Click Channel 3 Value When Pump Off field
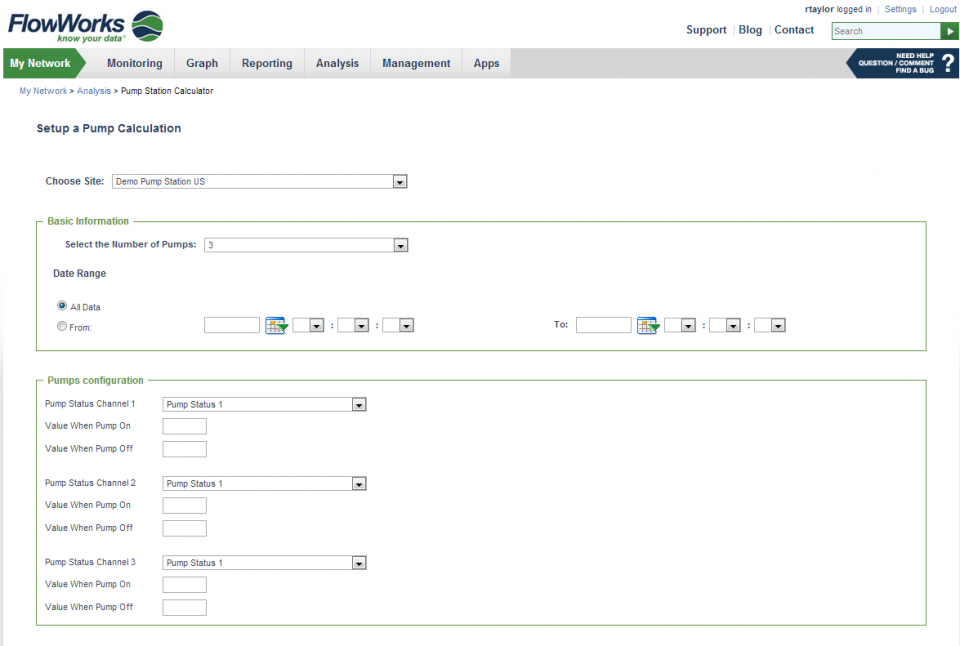960x646 pixels. [184, 607]
